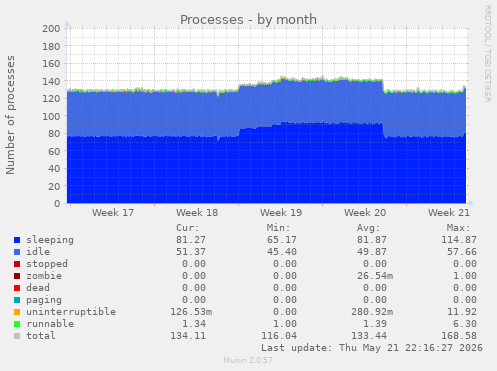Click the uninterruptible legend color swatch
497x371 pixels.
(x=17, y=312)
